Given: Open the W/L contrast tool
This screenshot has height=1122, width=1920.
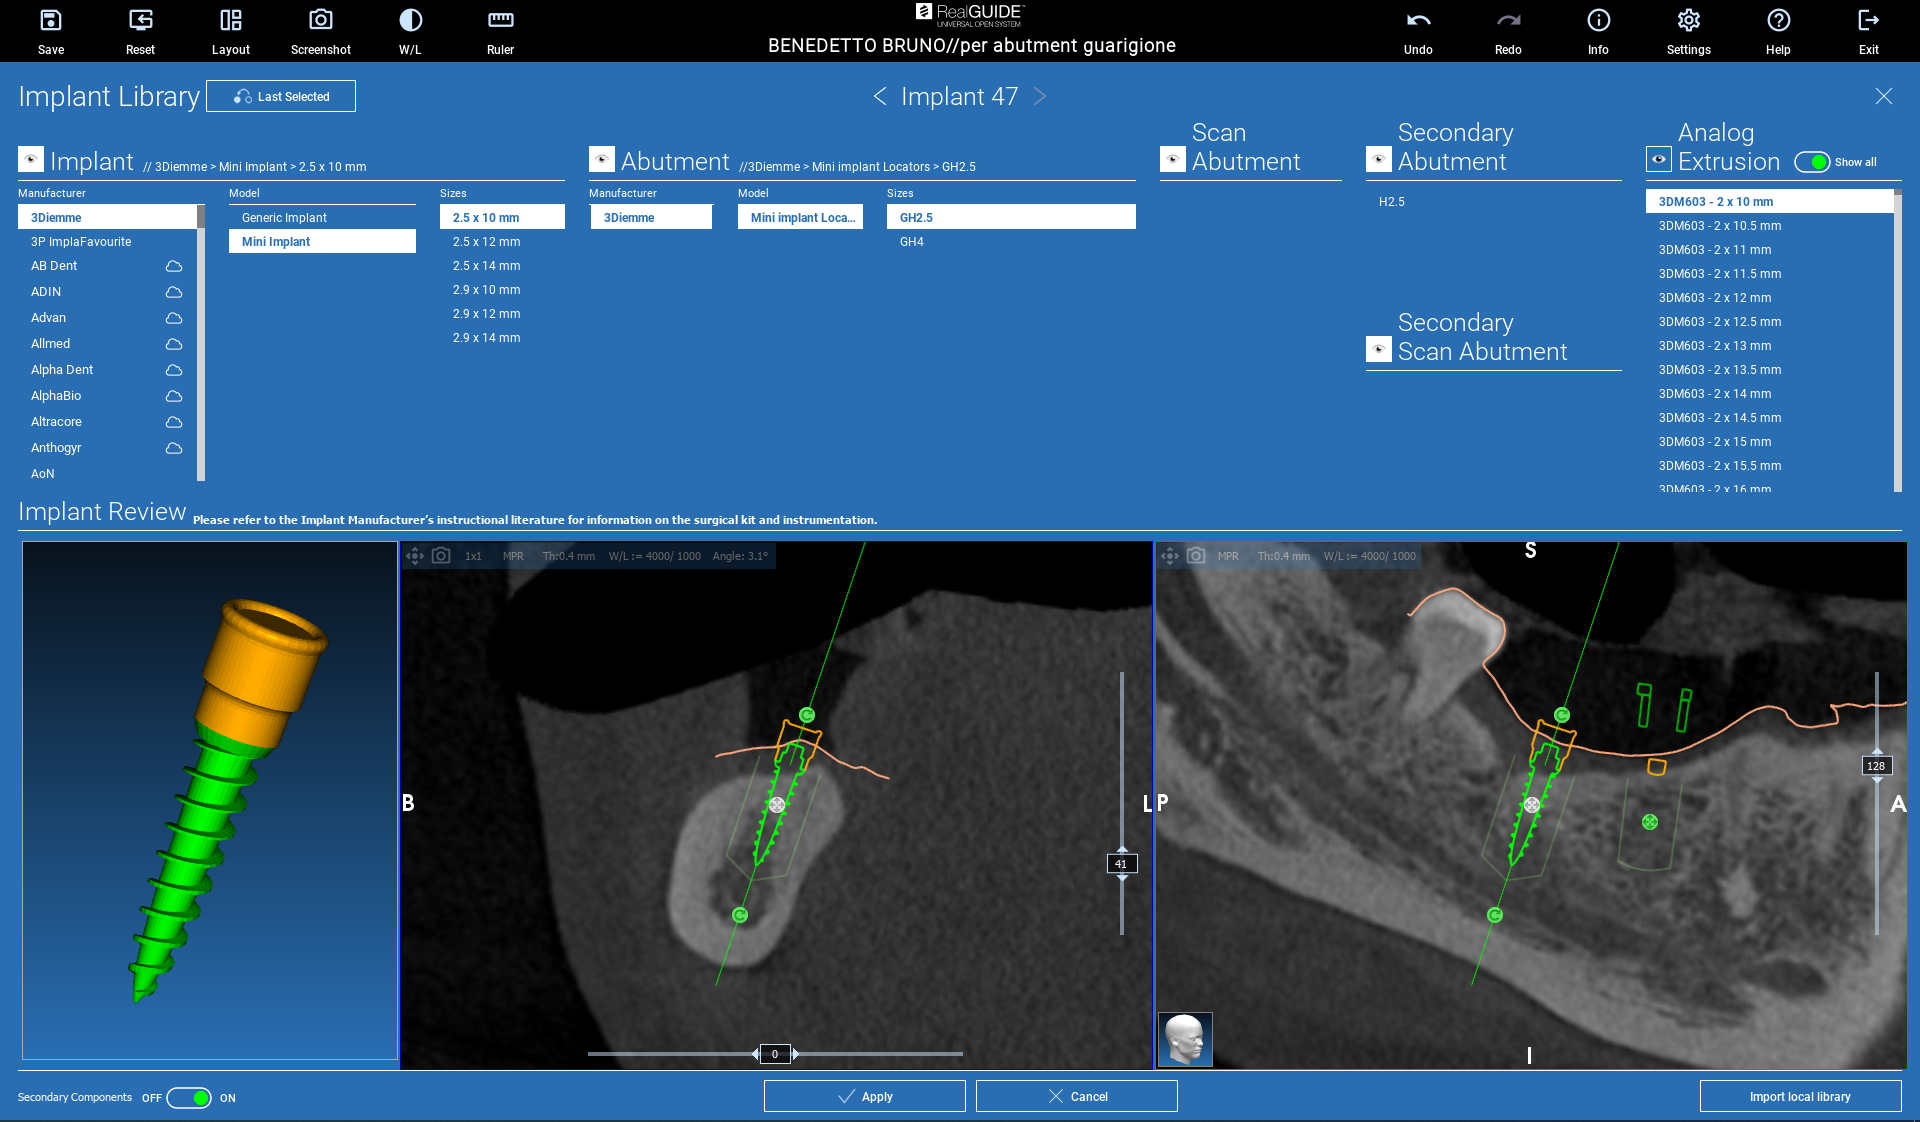Looking at the screenshot, I should click(410, 21).
